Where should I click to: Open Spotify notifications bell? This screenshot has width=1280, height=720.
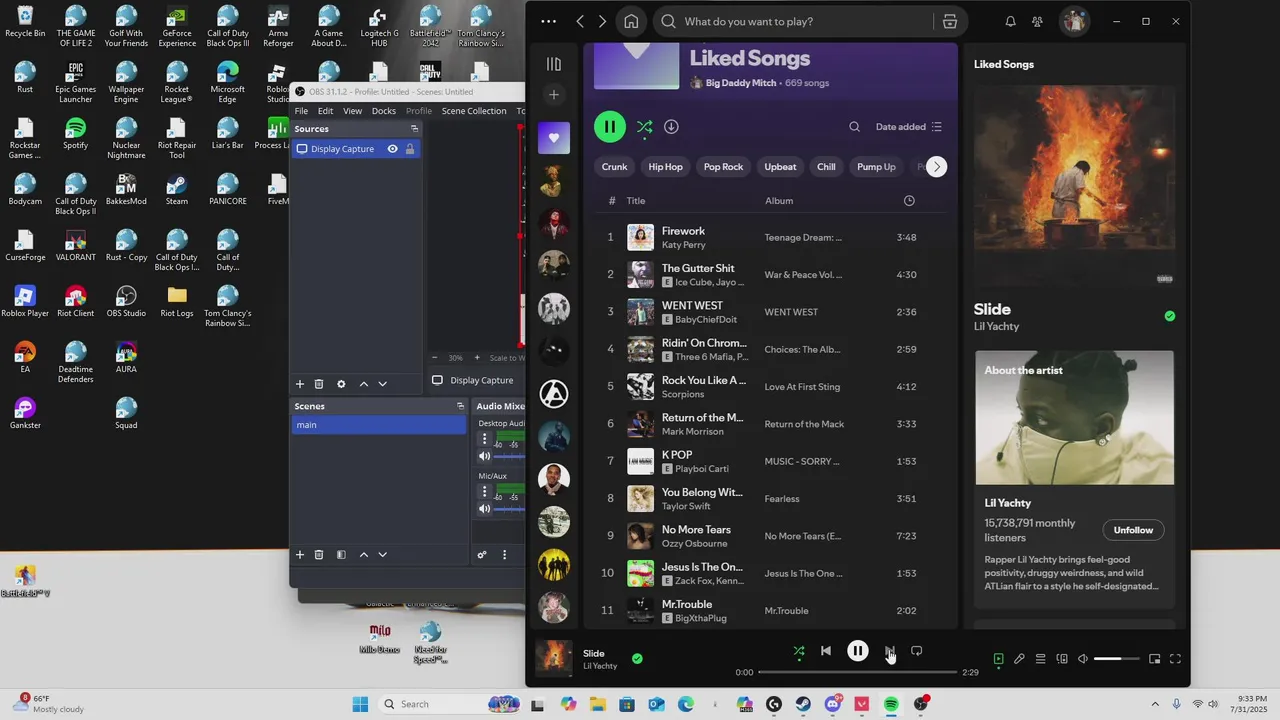point(1010,21)
